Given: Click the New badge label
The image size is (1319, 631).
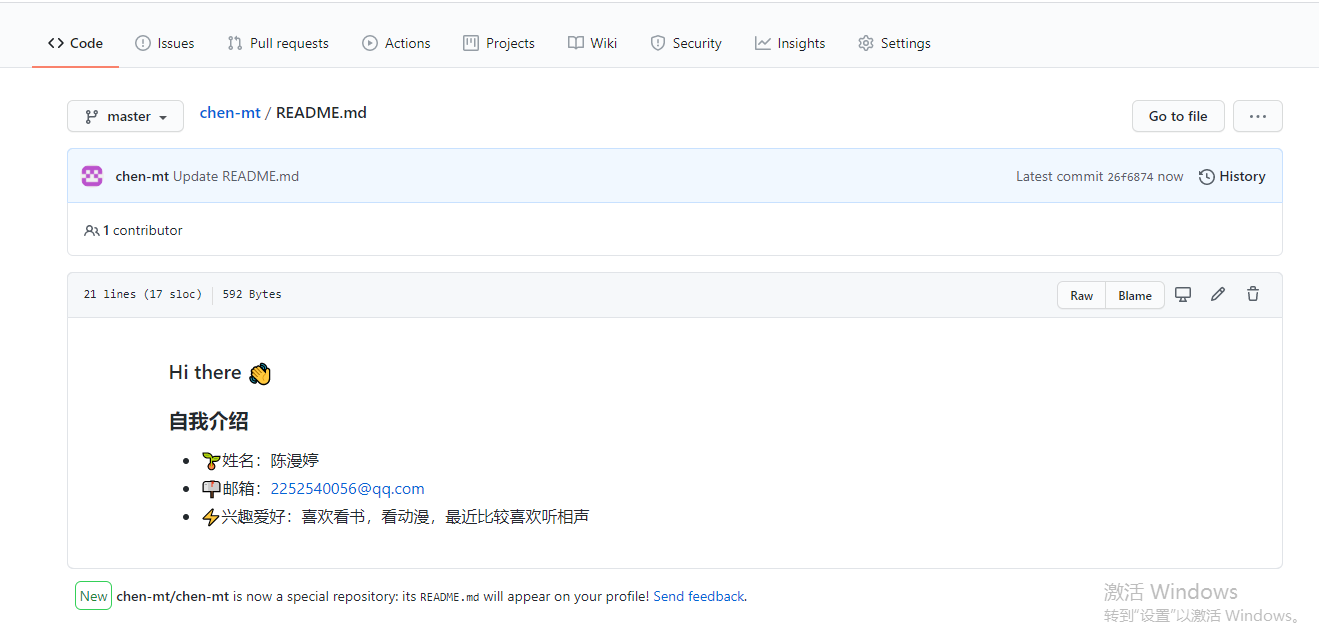Looking at the screenshot, I should 94,596.
